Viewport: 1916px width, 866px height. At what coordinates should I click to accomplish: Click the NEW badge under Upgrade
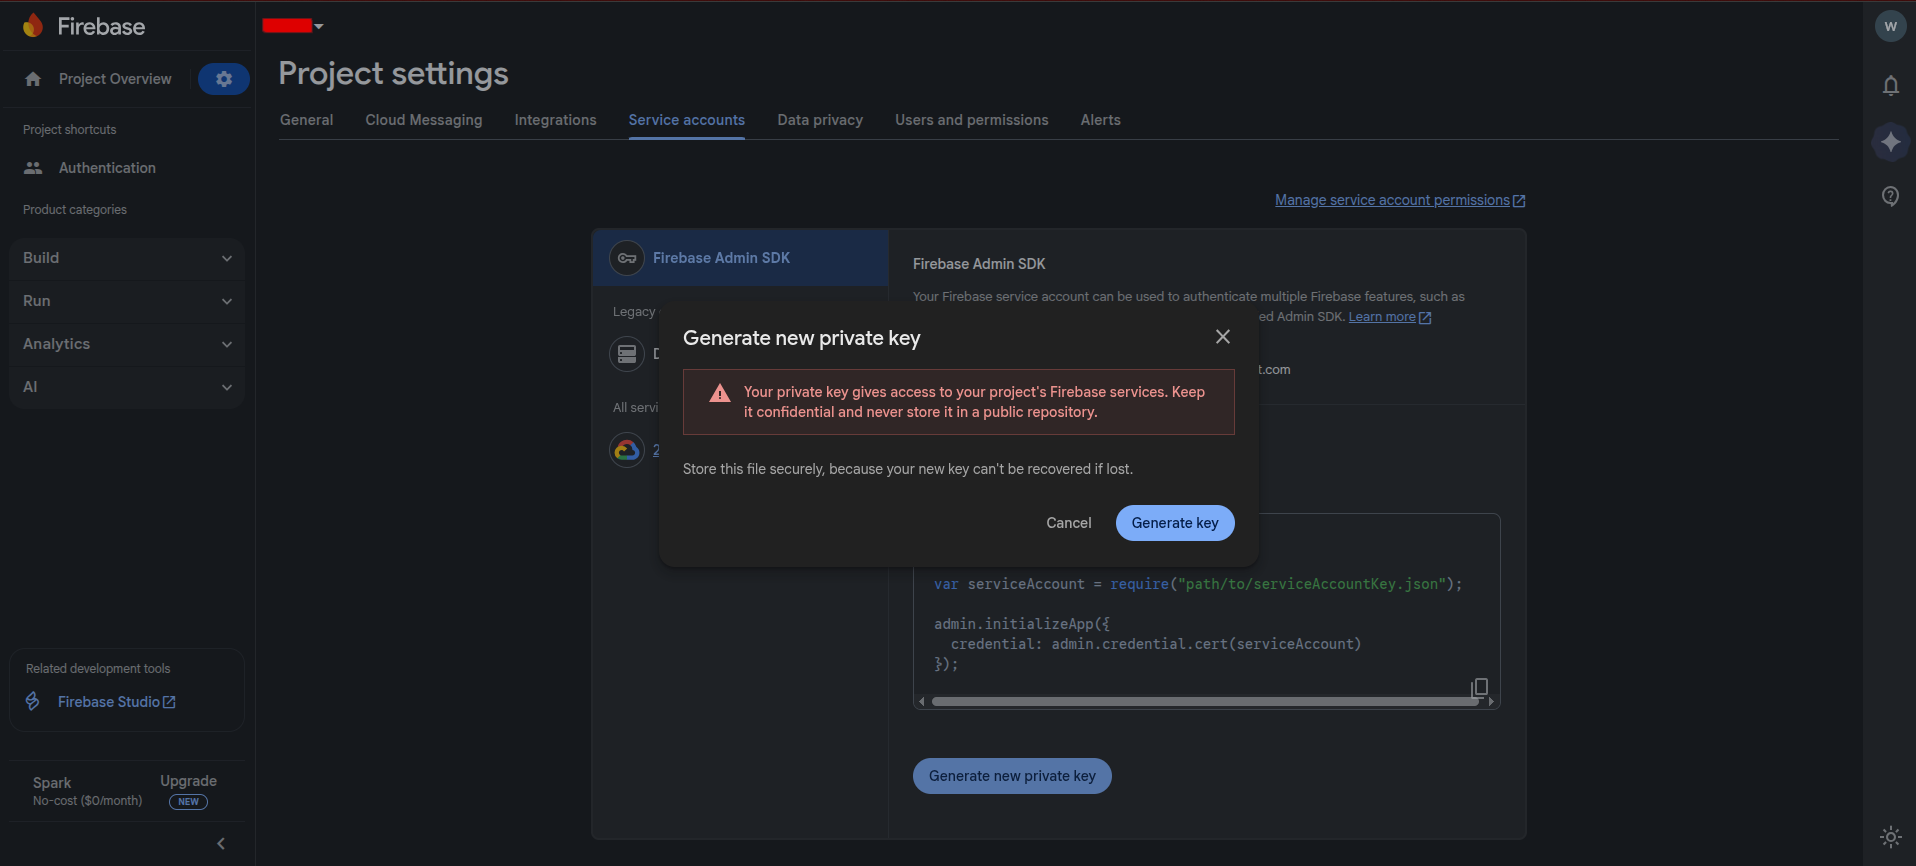[x=188, y=802]
